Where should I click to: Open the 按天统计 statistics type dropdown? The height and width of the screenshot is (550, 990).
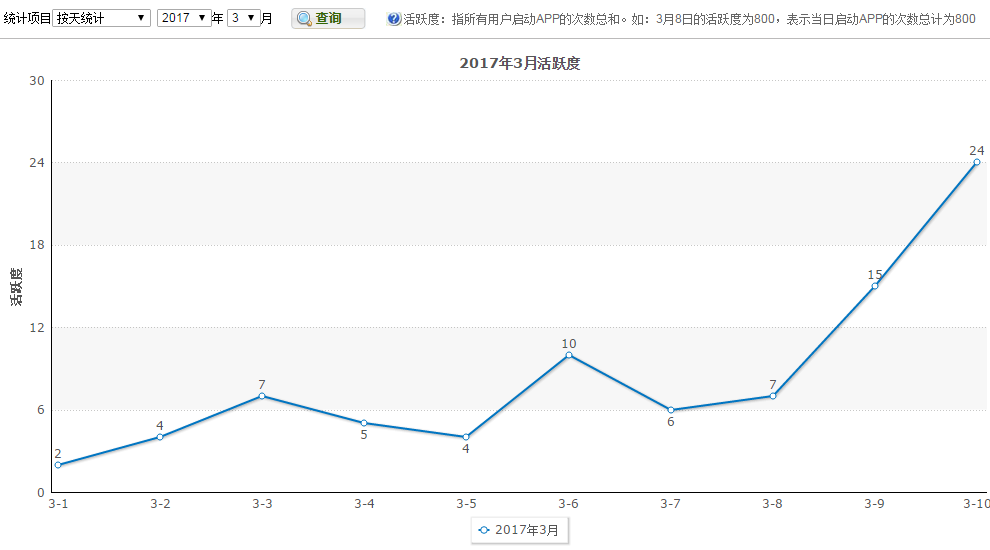coord(101,18)
